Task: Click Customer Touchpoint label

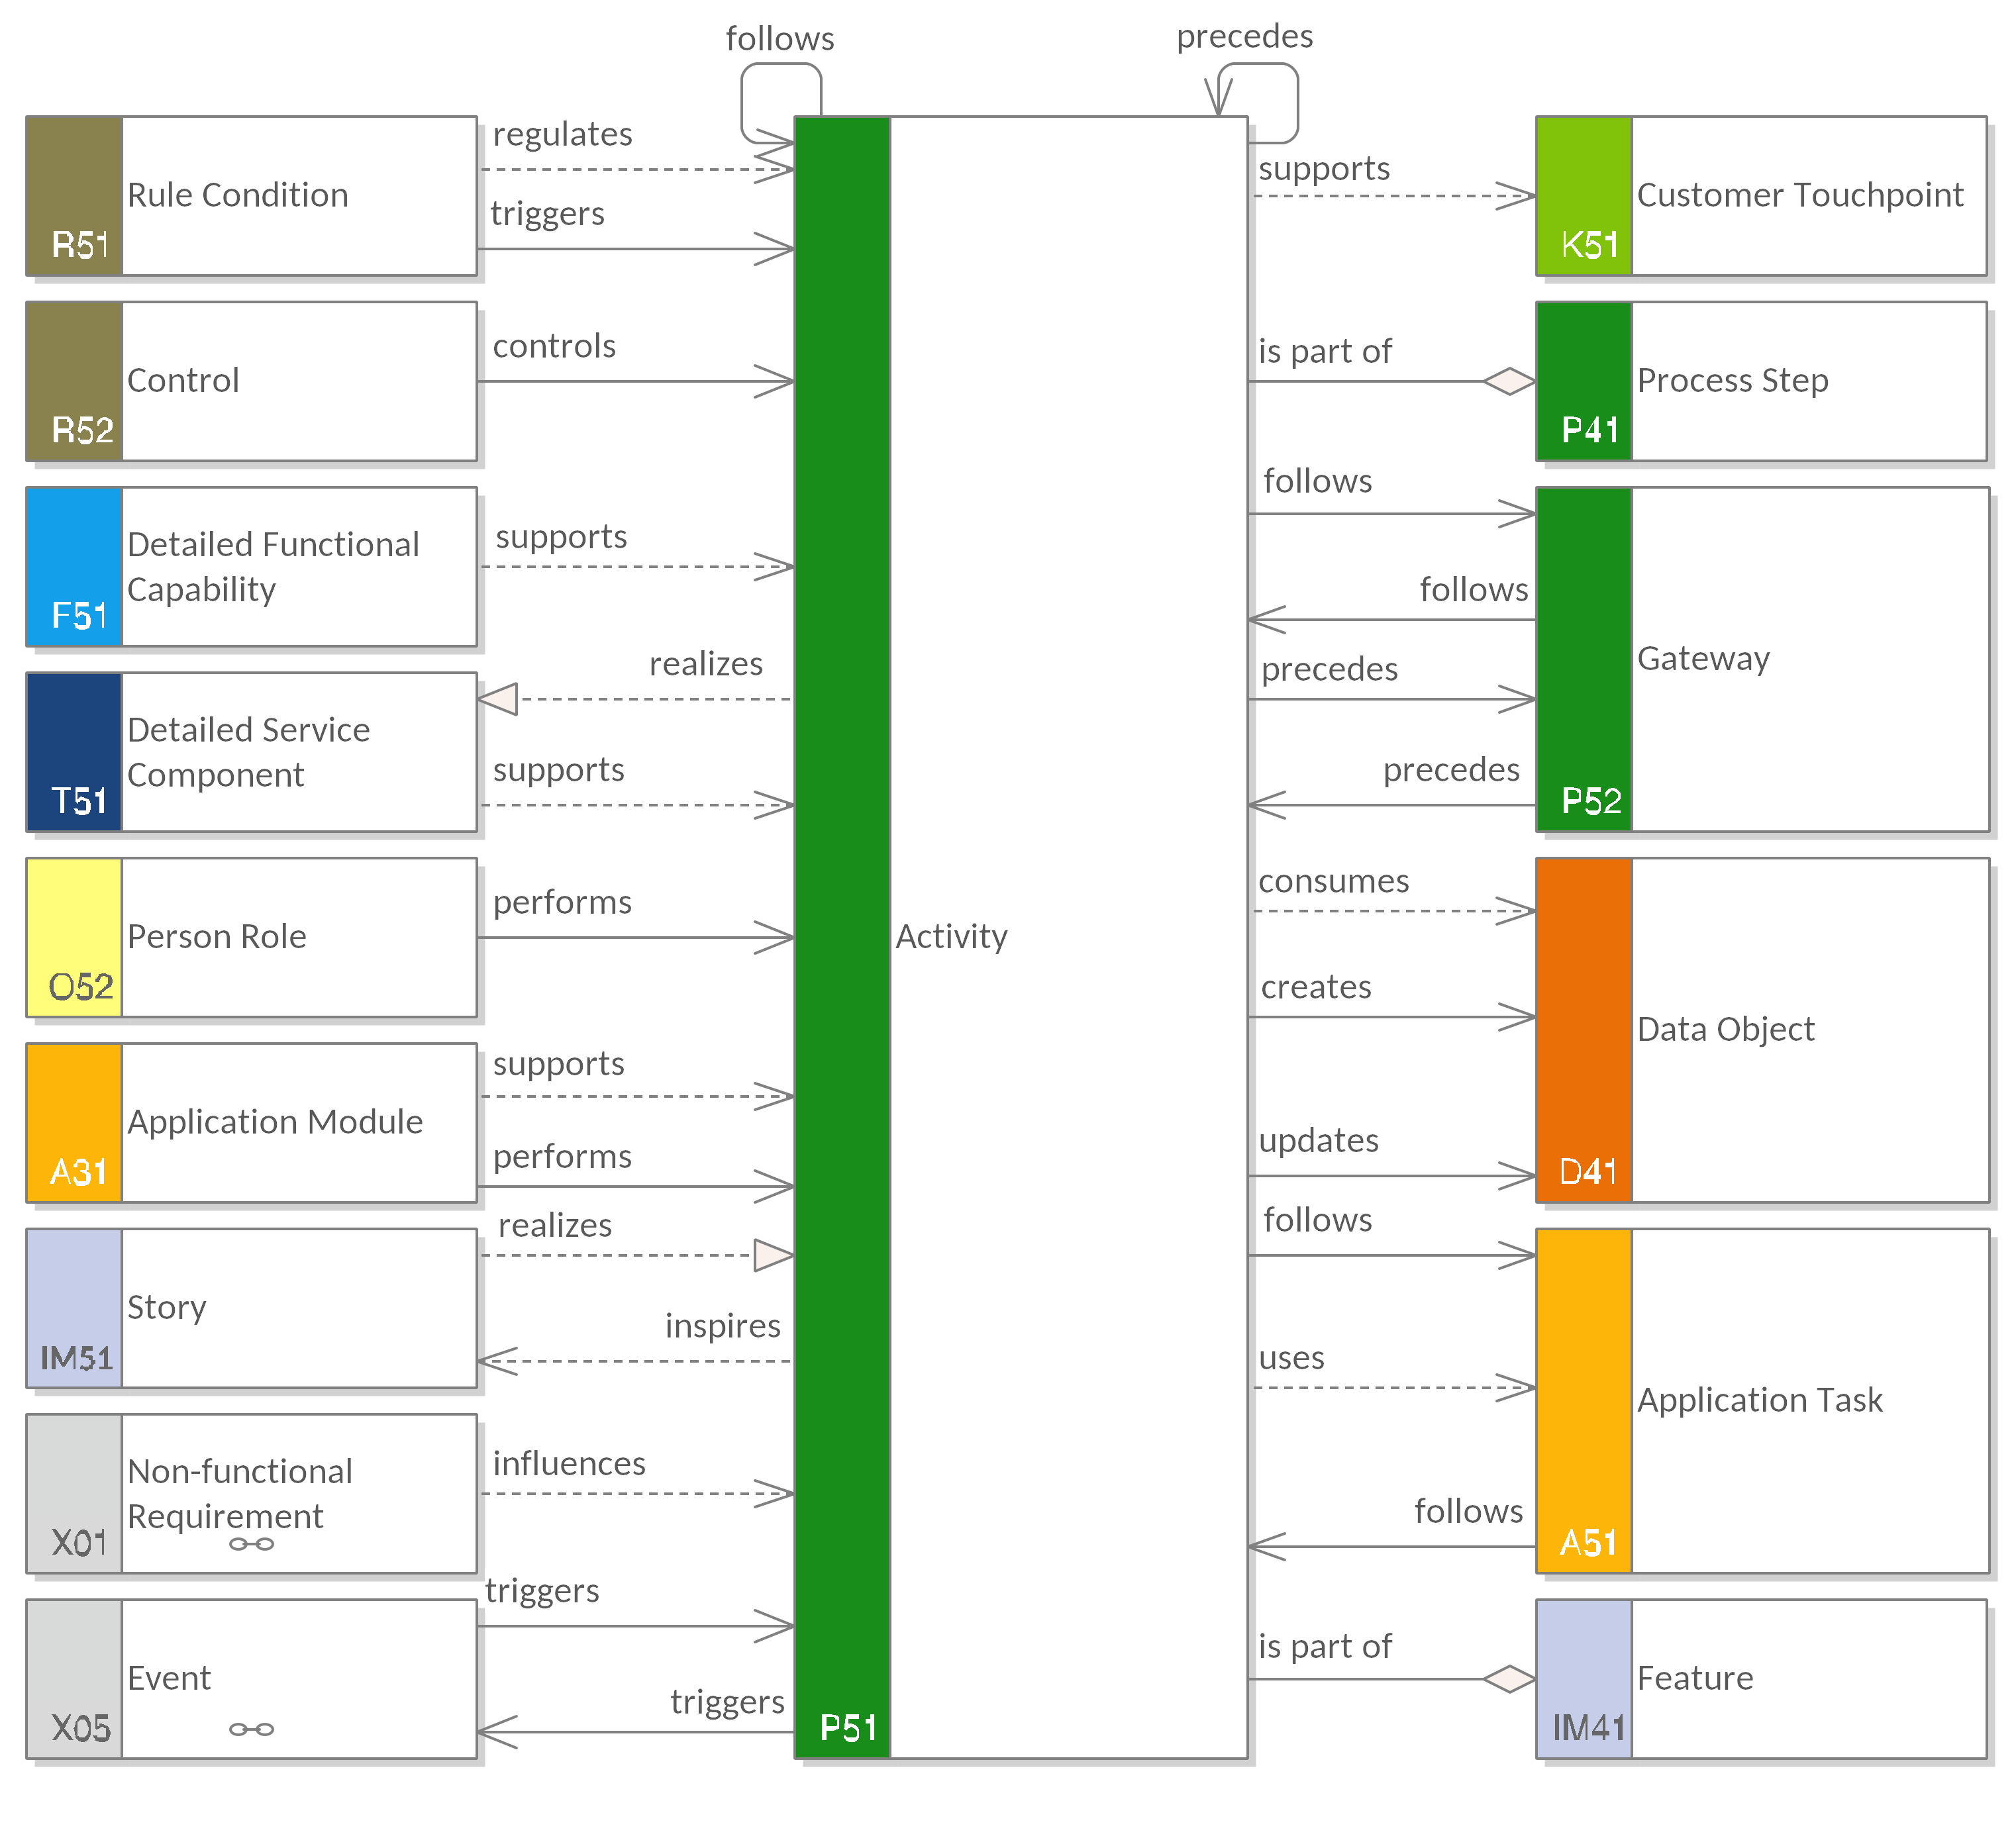Action: click(1800, 195)
